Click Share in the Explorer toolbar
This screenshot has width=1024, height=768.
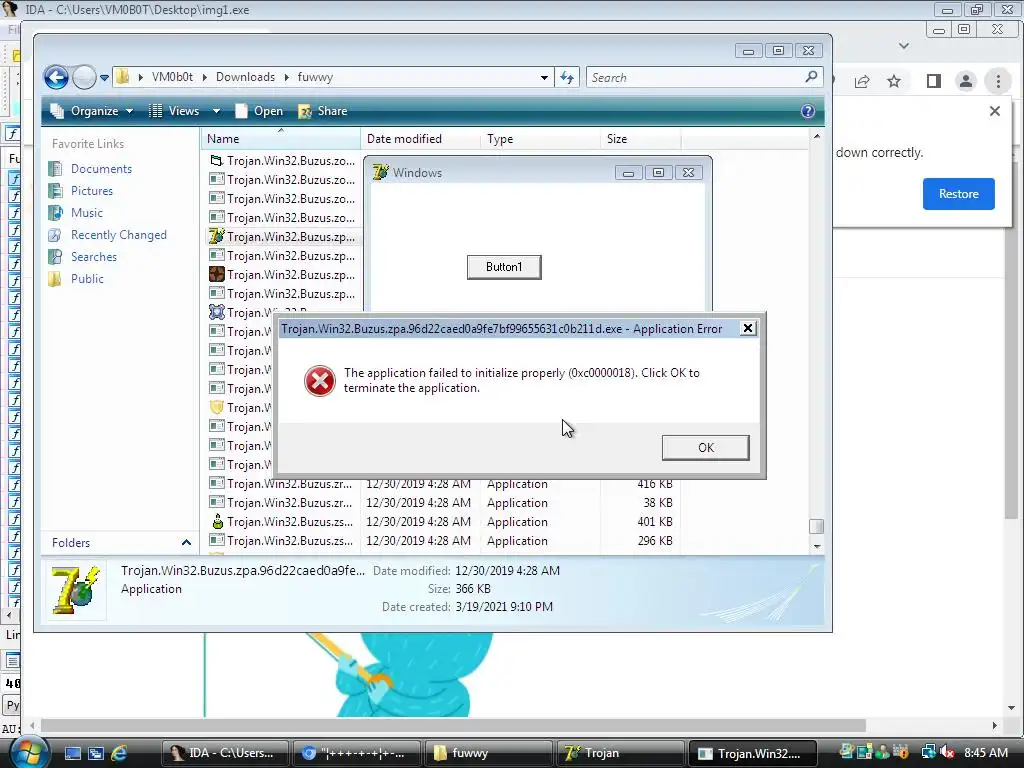[x=323, y=111]
